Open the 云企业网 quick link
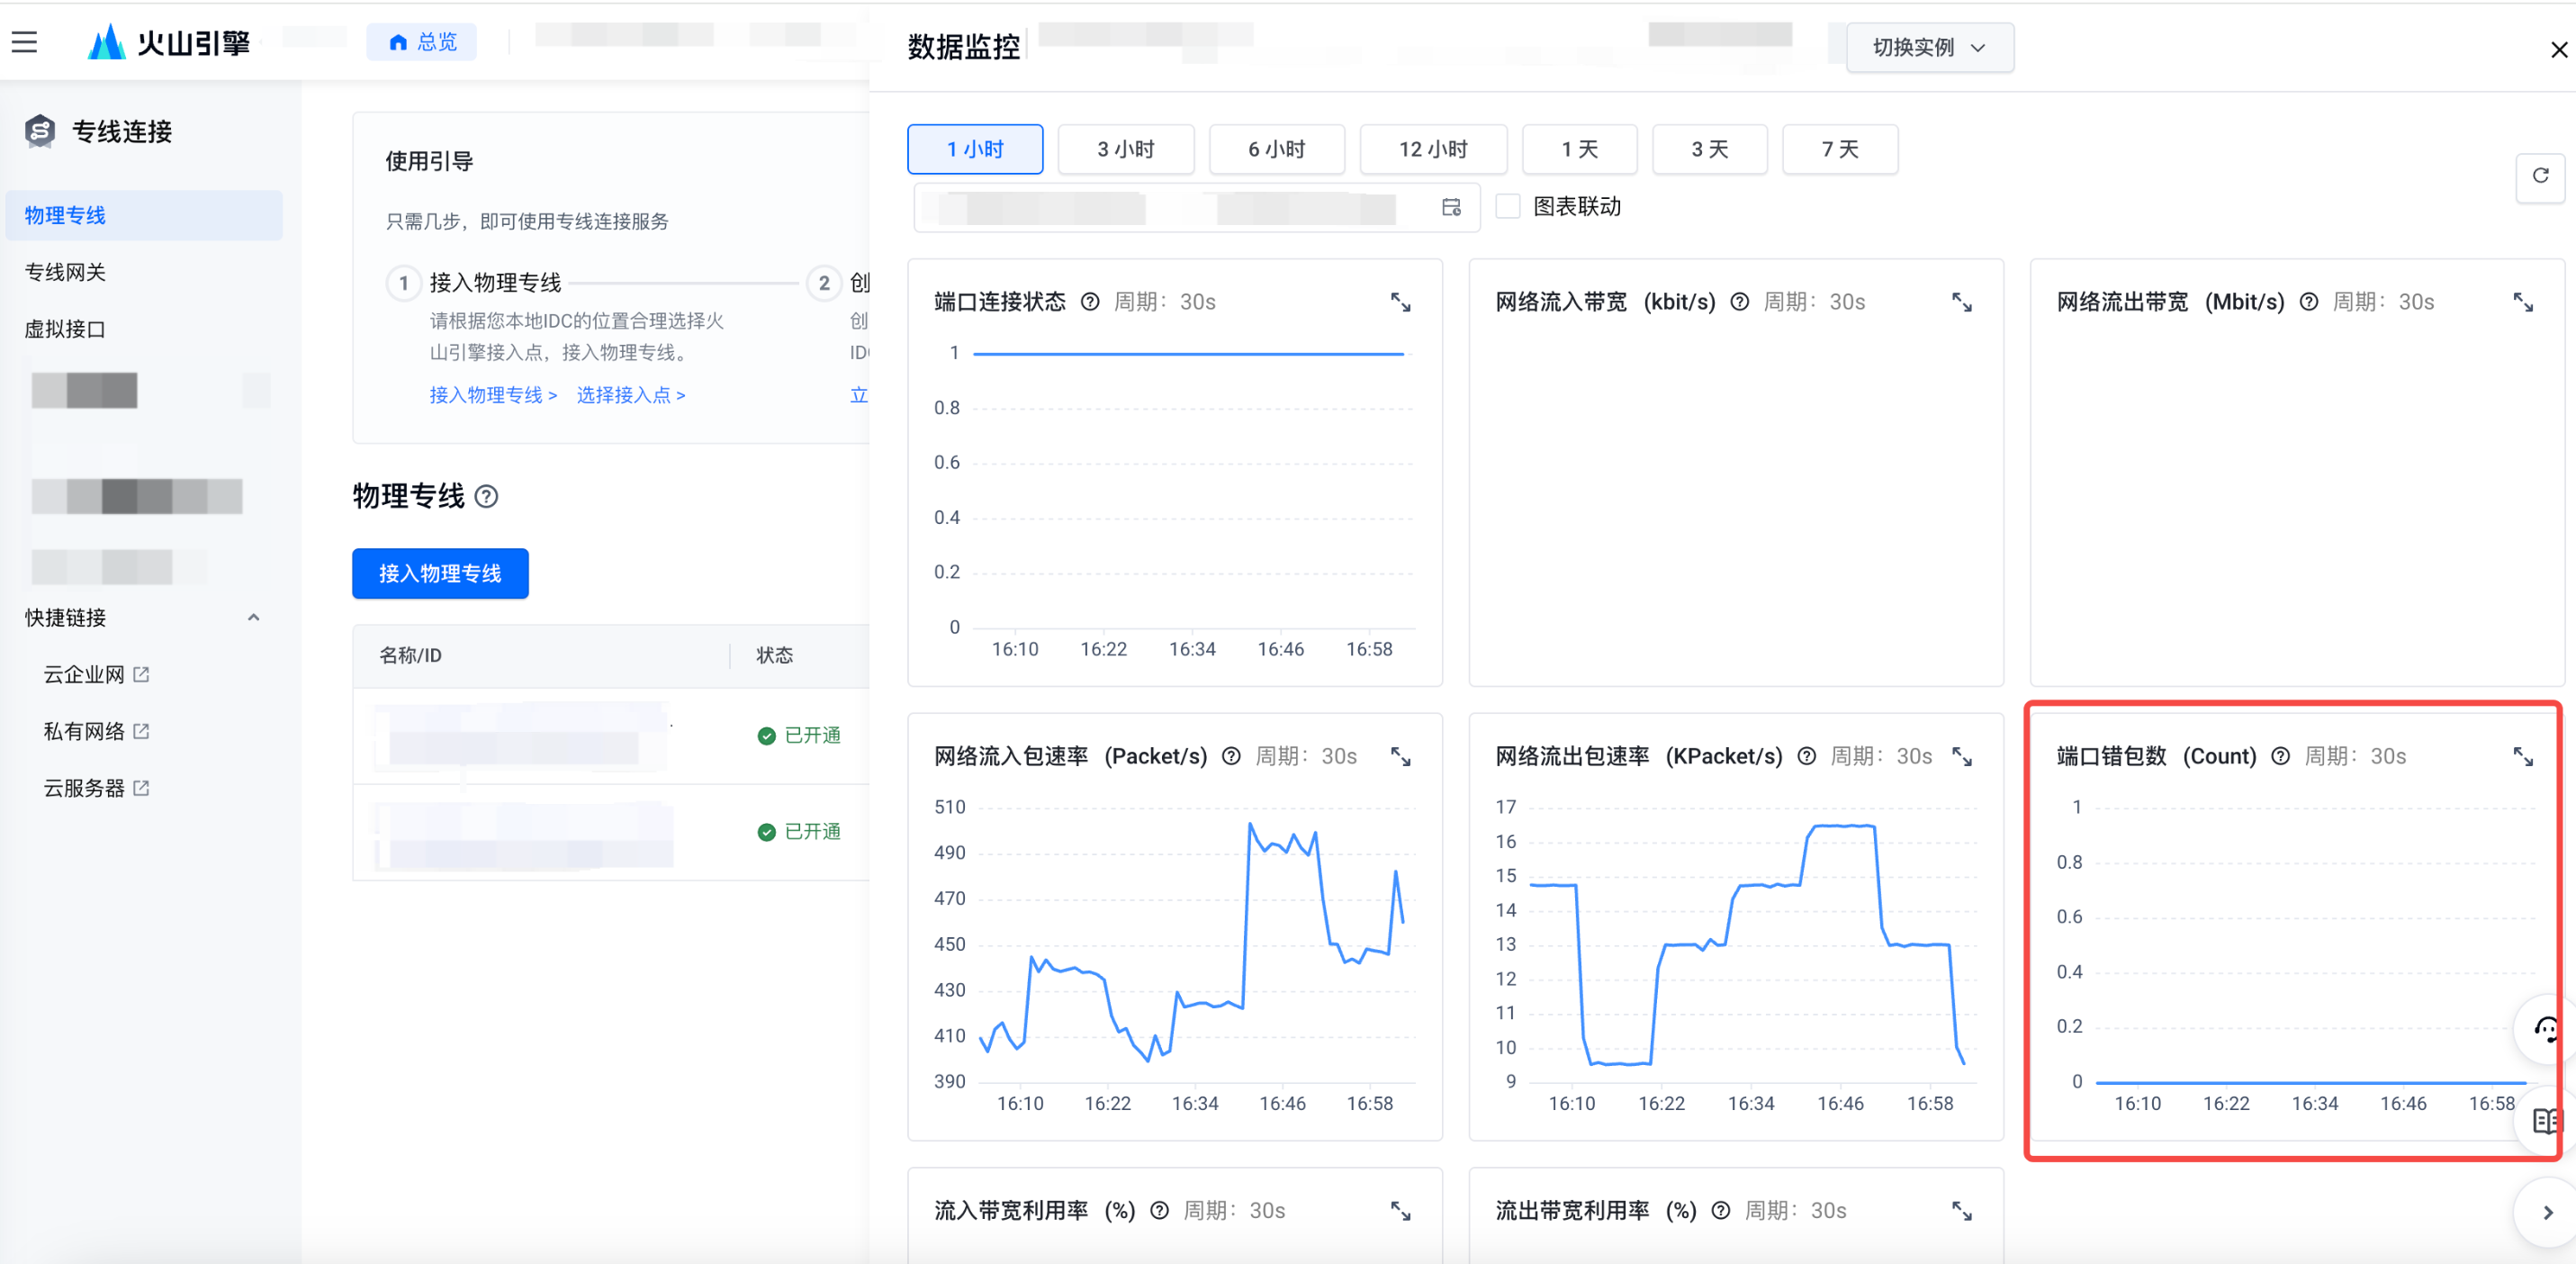This screenshot has height=1264, width=2576. (x=96, y=675)
